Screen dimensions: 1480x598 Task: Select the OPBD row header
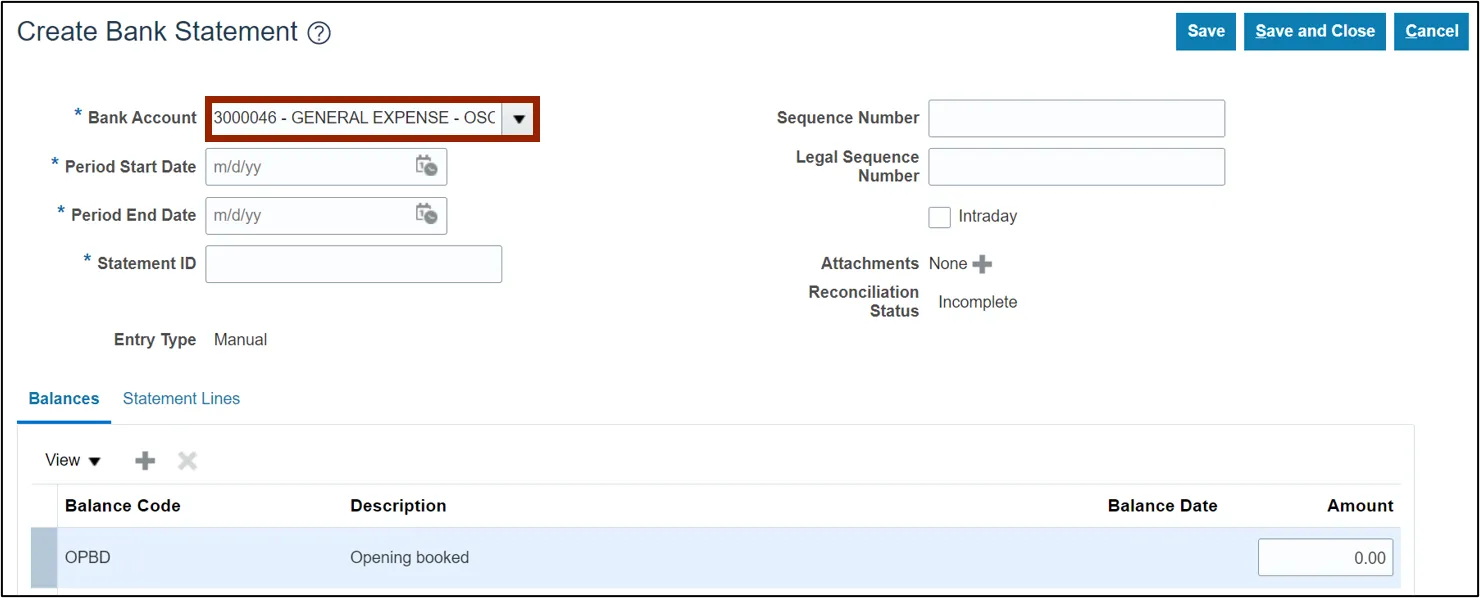click(44, 558)
